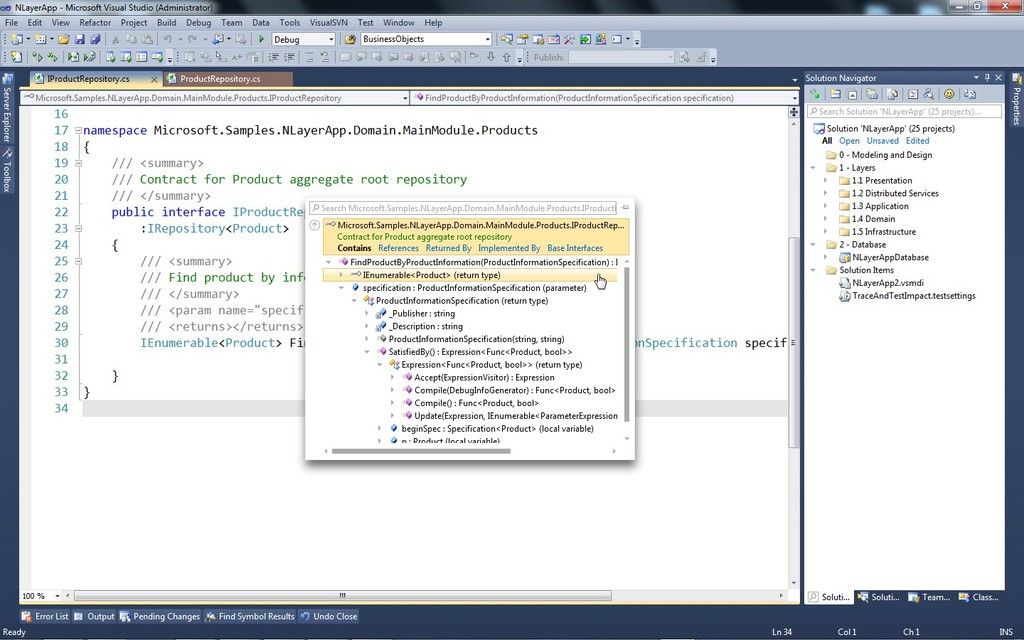Click the Cut toolbar icon

pyautogui.click(x=116, y=40)
